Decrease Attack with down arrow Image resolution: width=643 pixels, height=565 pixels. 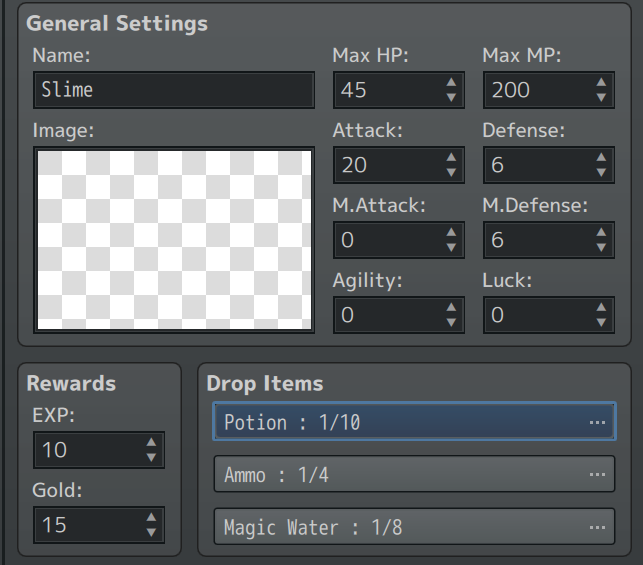pyautogui.click(x=451, y=173)
